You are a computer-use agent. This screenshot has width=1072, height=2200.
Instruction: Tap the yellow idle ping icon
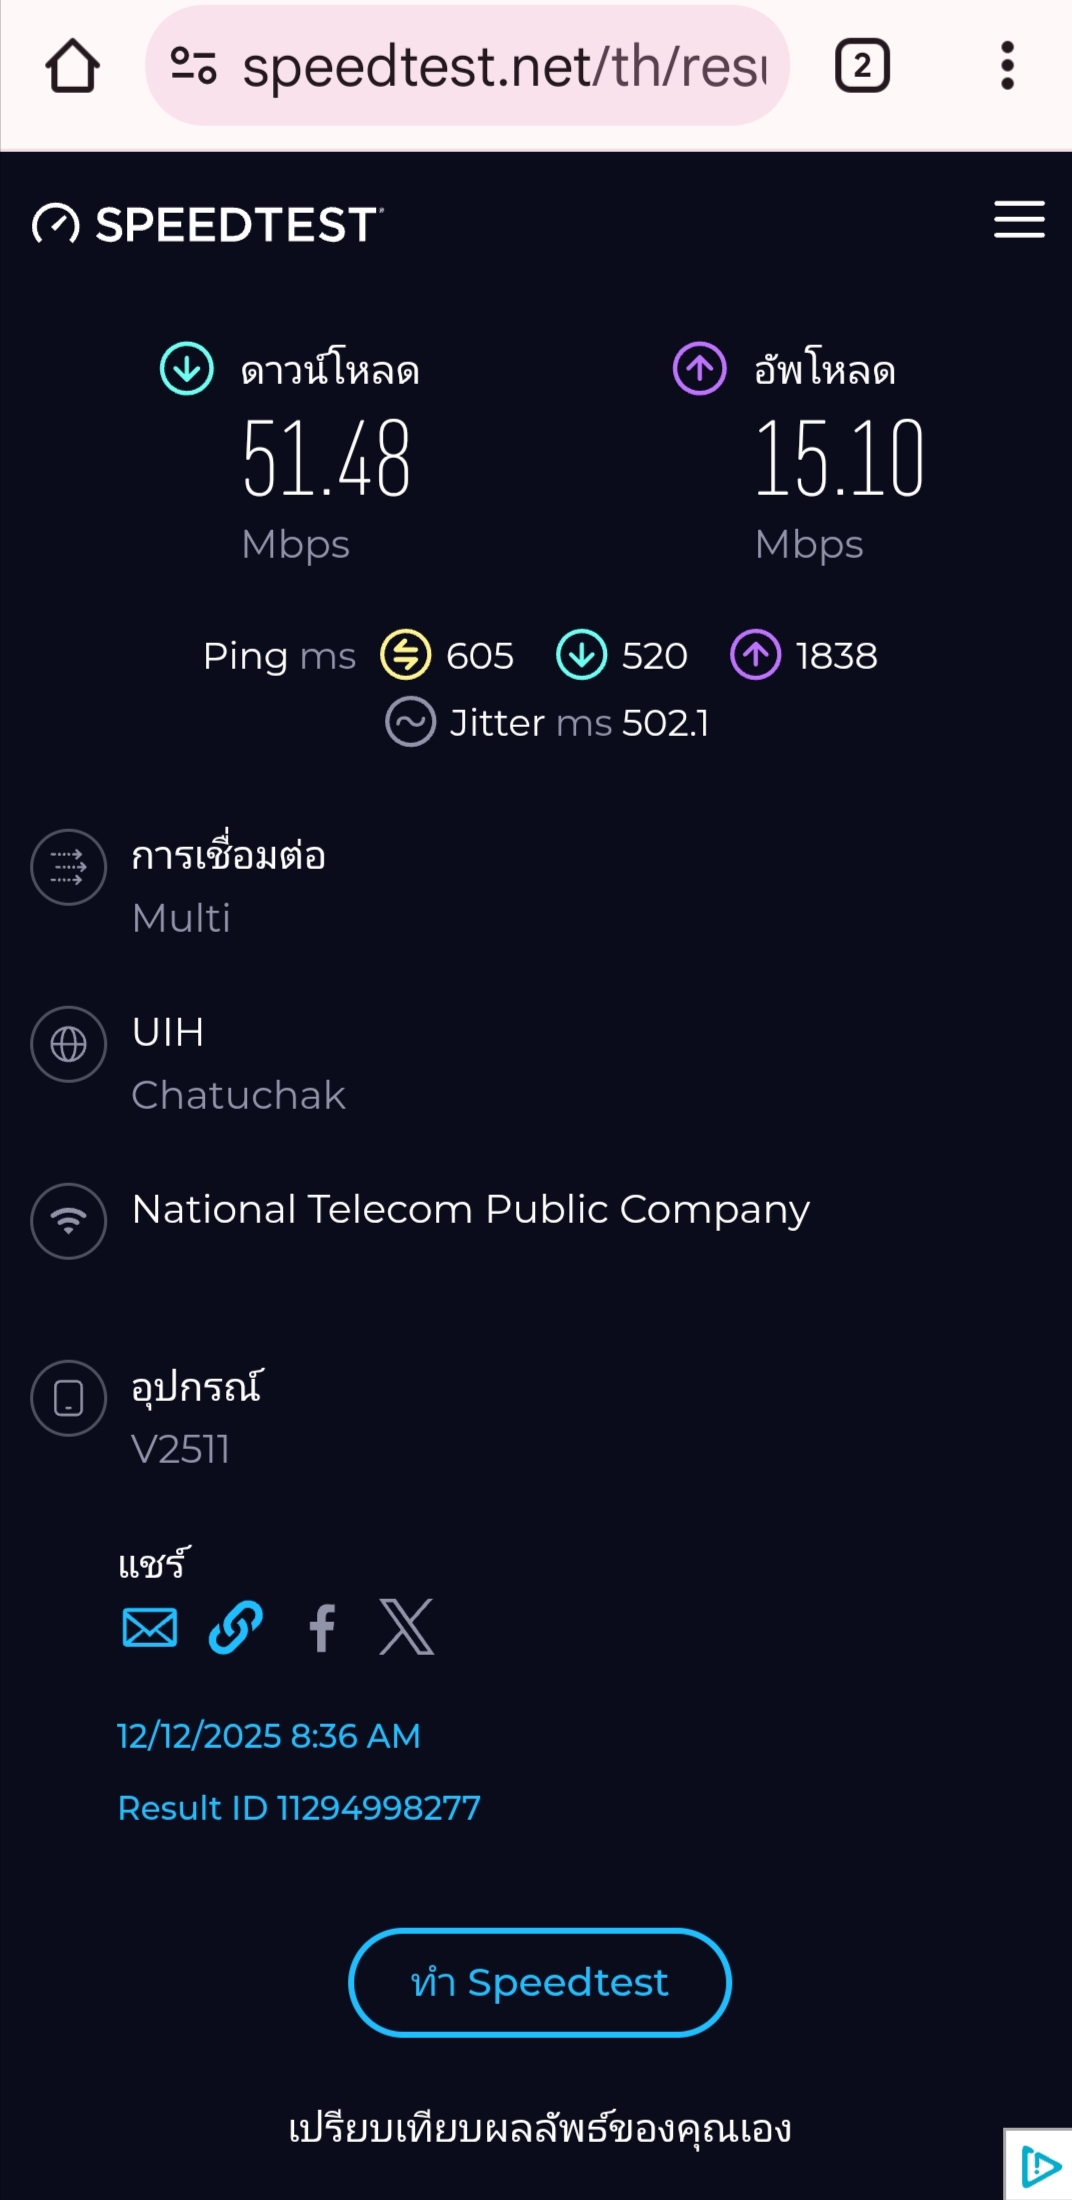tap(406, 655)
